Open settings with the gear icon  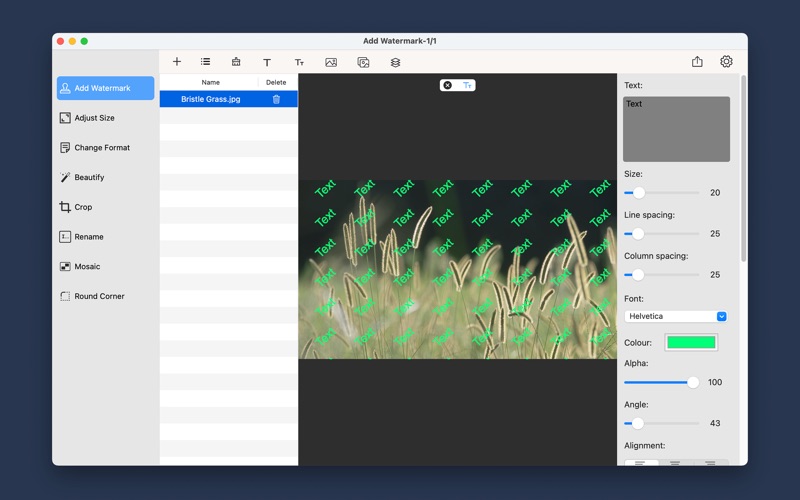click(726, 62)
